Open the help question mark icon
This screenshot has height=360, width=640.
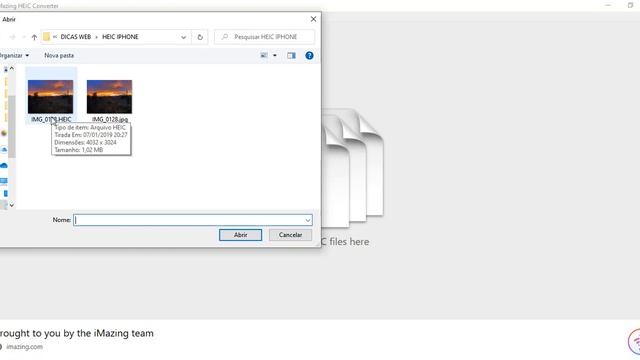pos(309,56)
